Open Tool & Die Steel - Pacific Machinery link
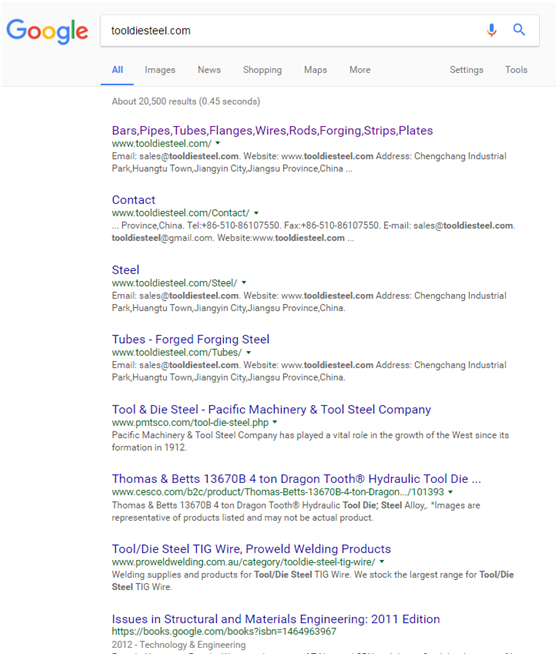The height and width of the screenshot is (656, 558). click(271, 409)
